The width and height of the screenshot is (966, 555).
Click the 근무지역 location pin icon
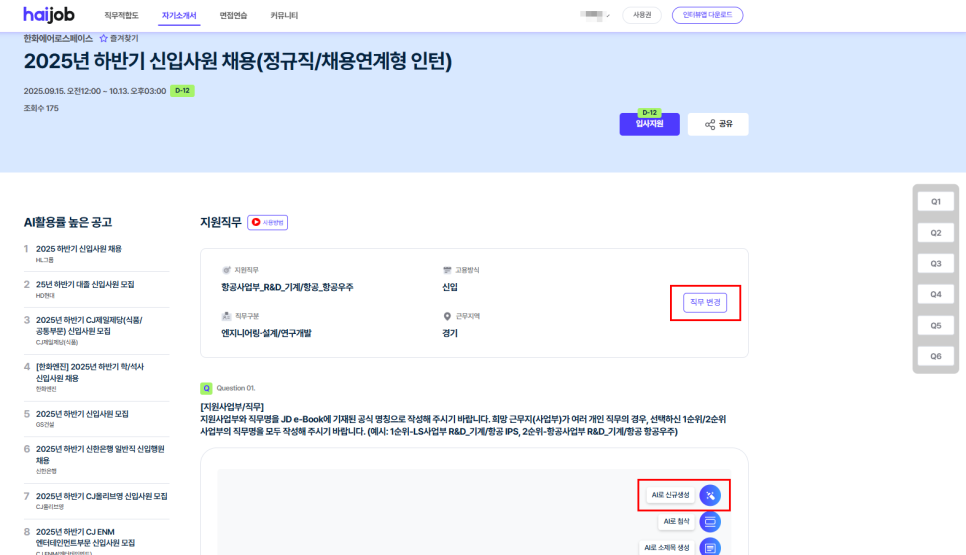click(447, 316)
